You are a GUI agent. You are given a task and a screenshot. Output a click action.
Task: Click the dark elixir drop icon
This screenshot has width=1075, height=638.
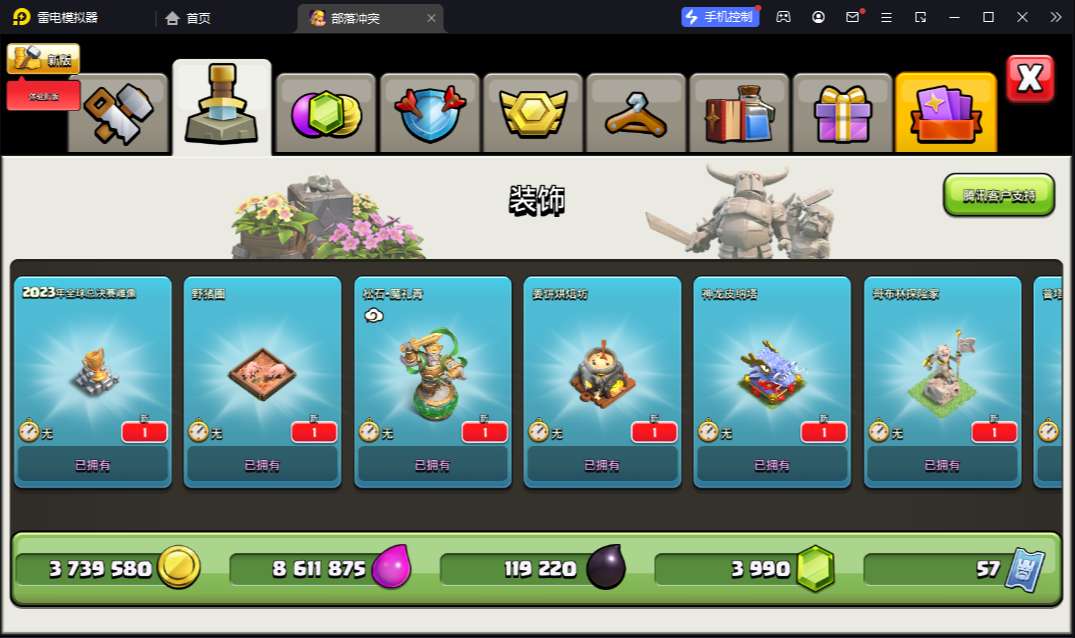(x=606, y=567)
